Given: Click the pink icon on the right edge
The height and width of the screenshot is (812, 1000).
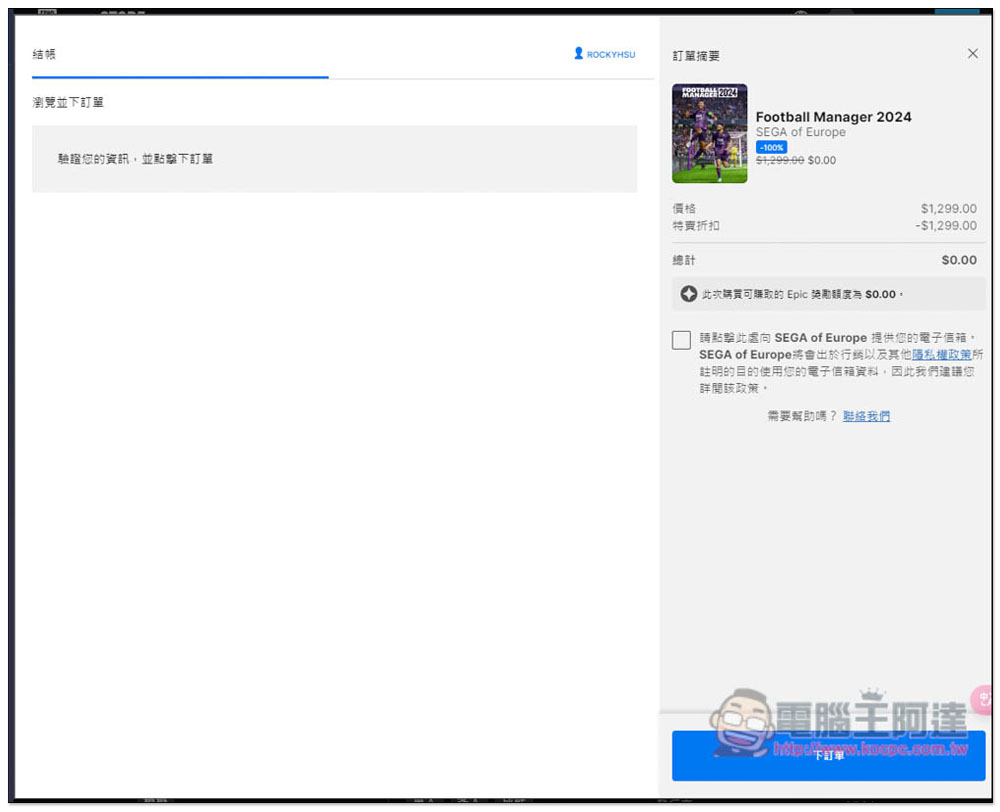Looking at the screenshot, I should tap(986, 698).
